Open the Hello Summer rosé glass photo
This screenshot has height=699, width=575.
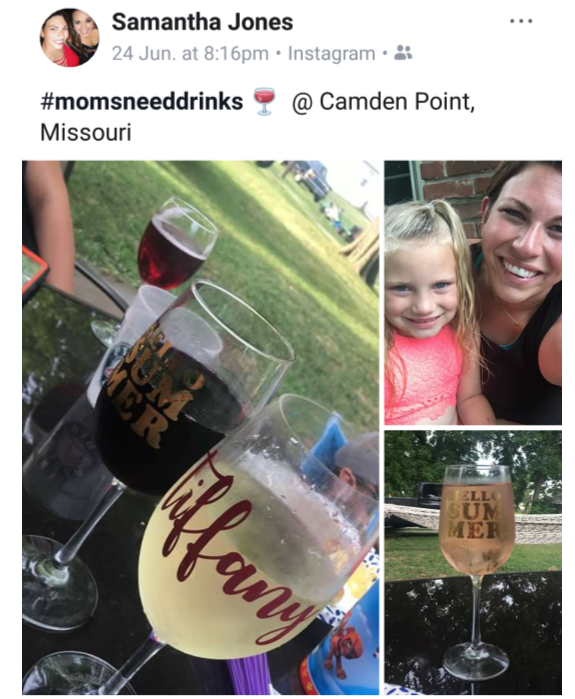coord(473,563)
